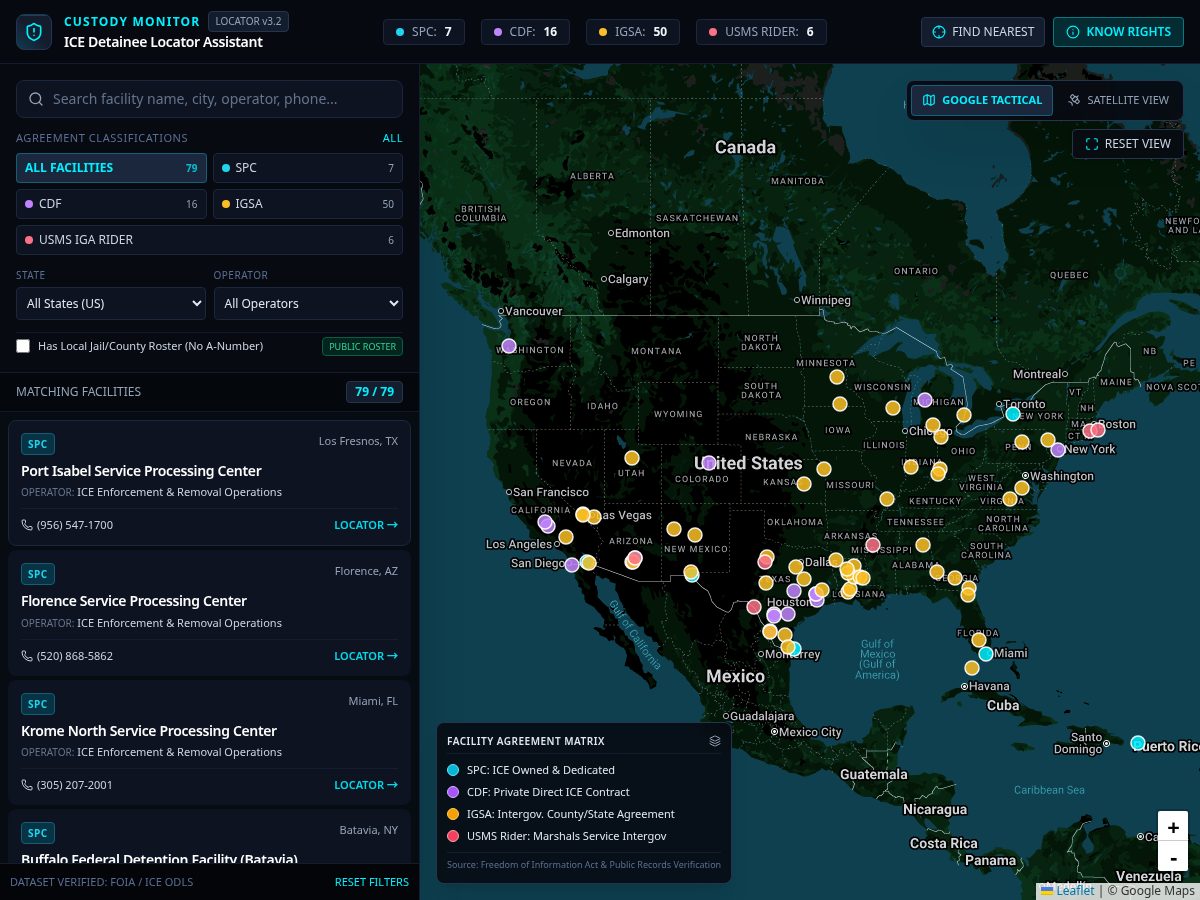The height and width of the screenshot is (900, 1200).
Task: Open the Know Rights panel
Action: [1118, 32]
